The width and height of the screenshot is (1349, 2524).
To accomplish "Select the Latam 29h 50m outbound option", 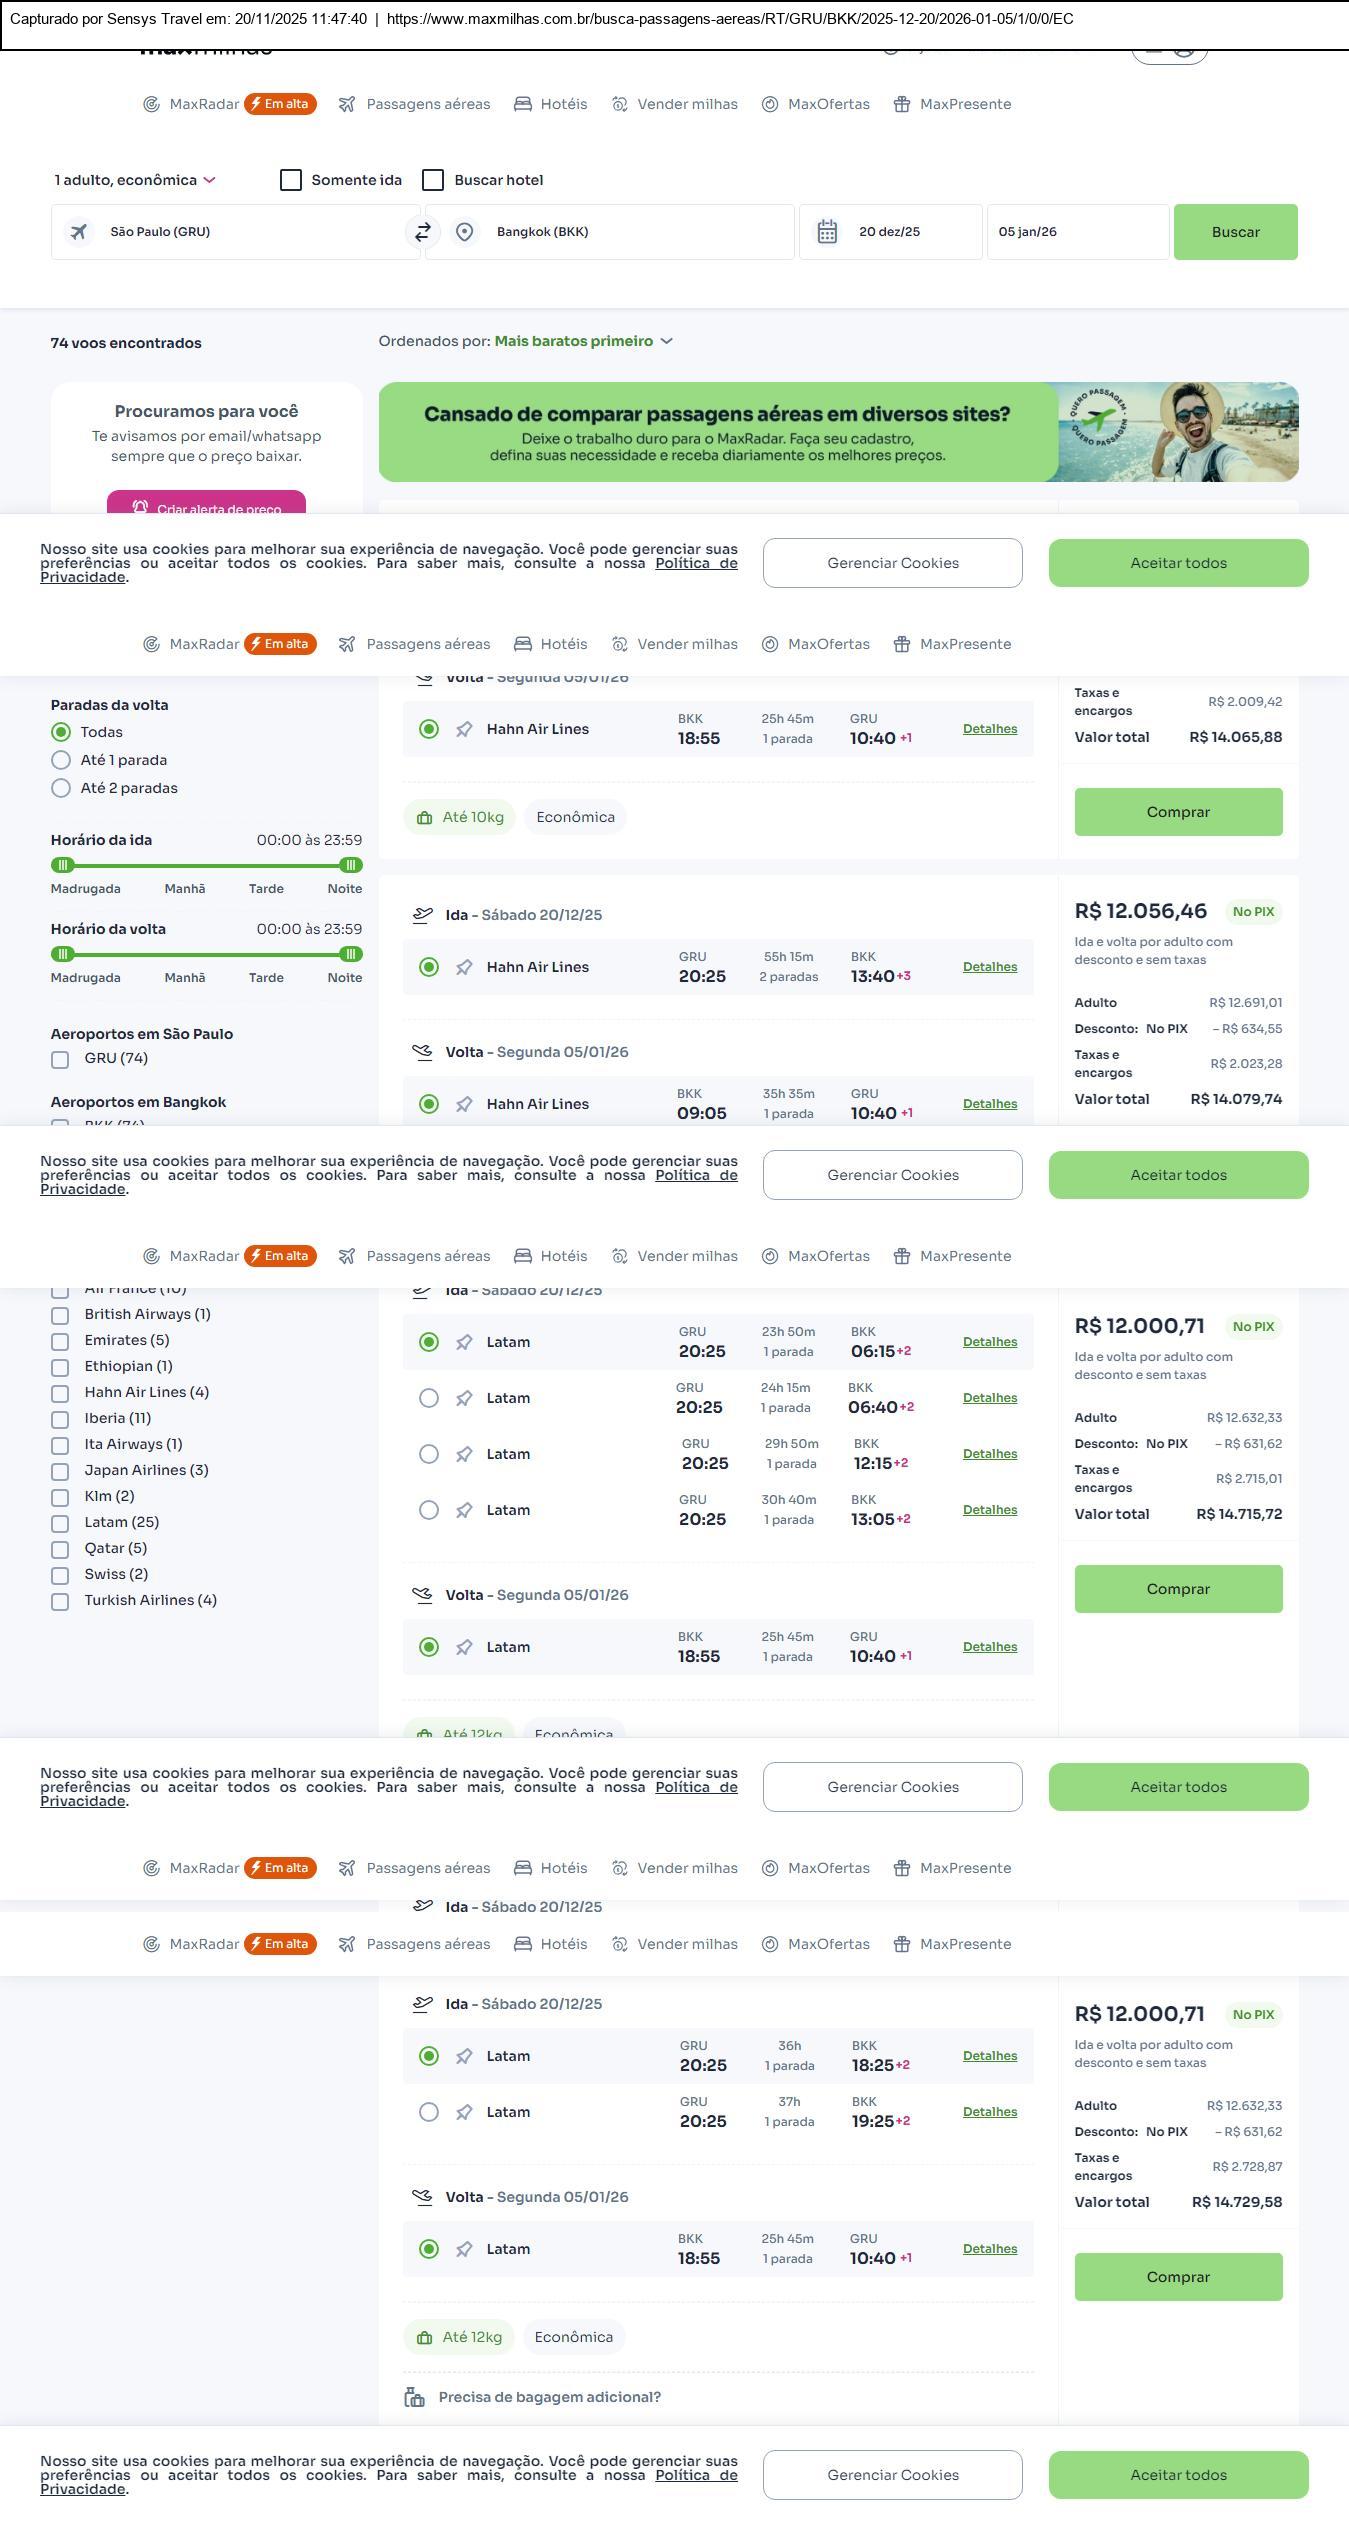I will point(429,1454).
